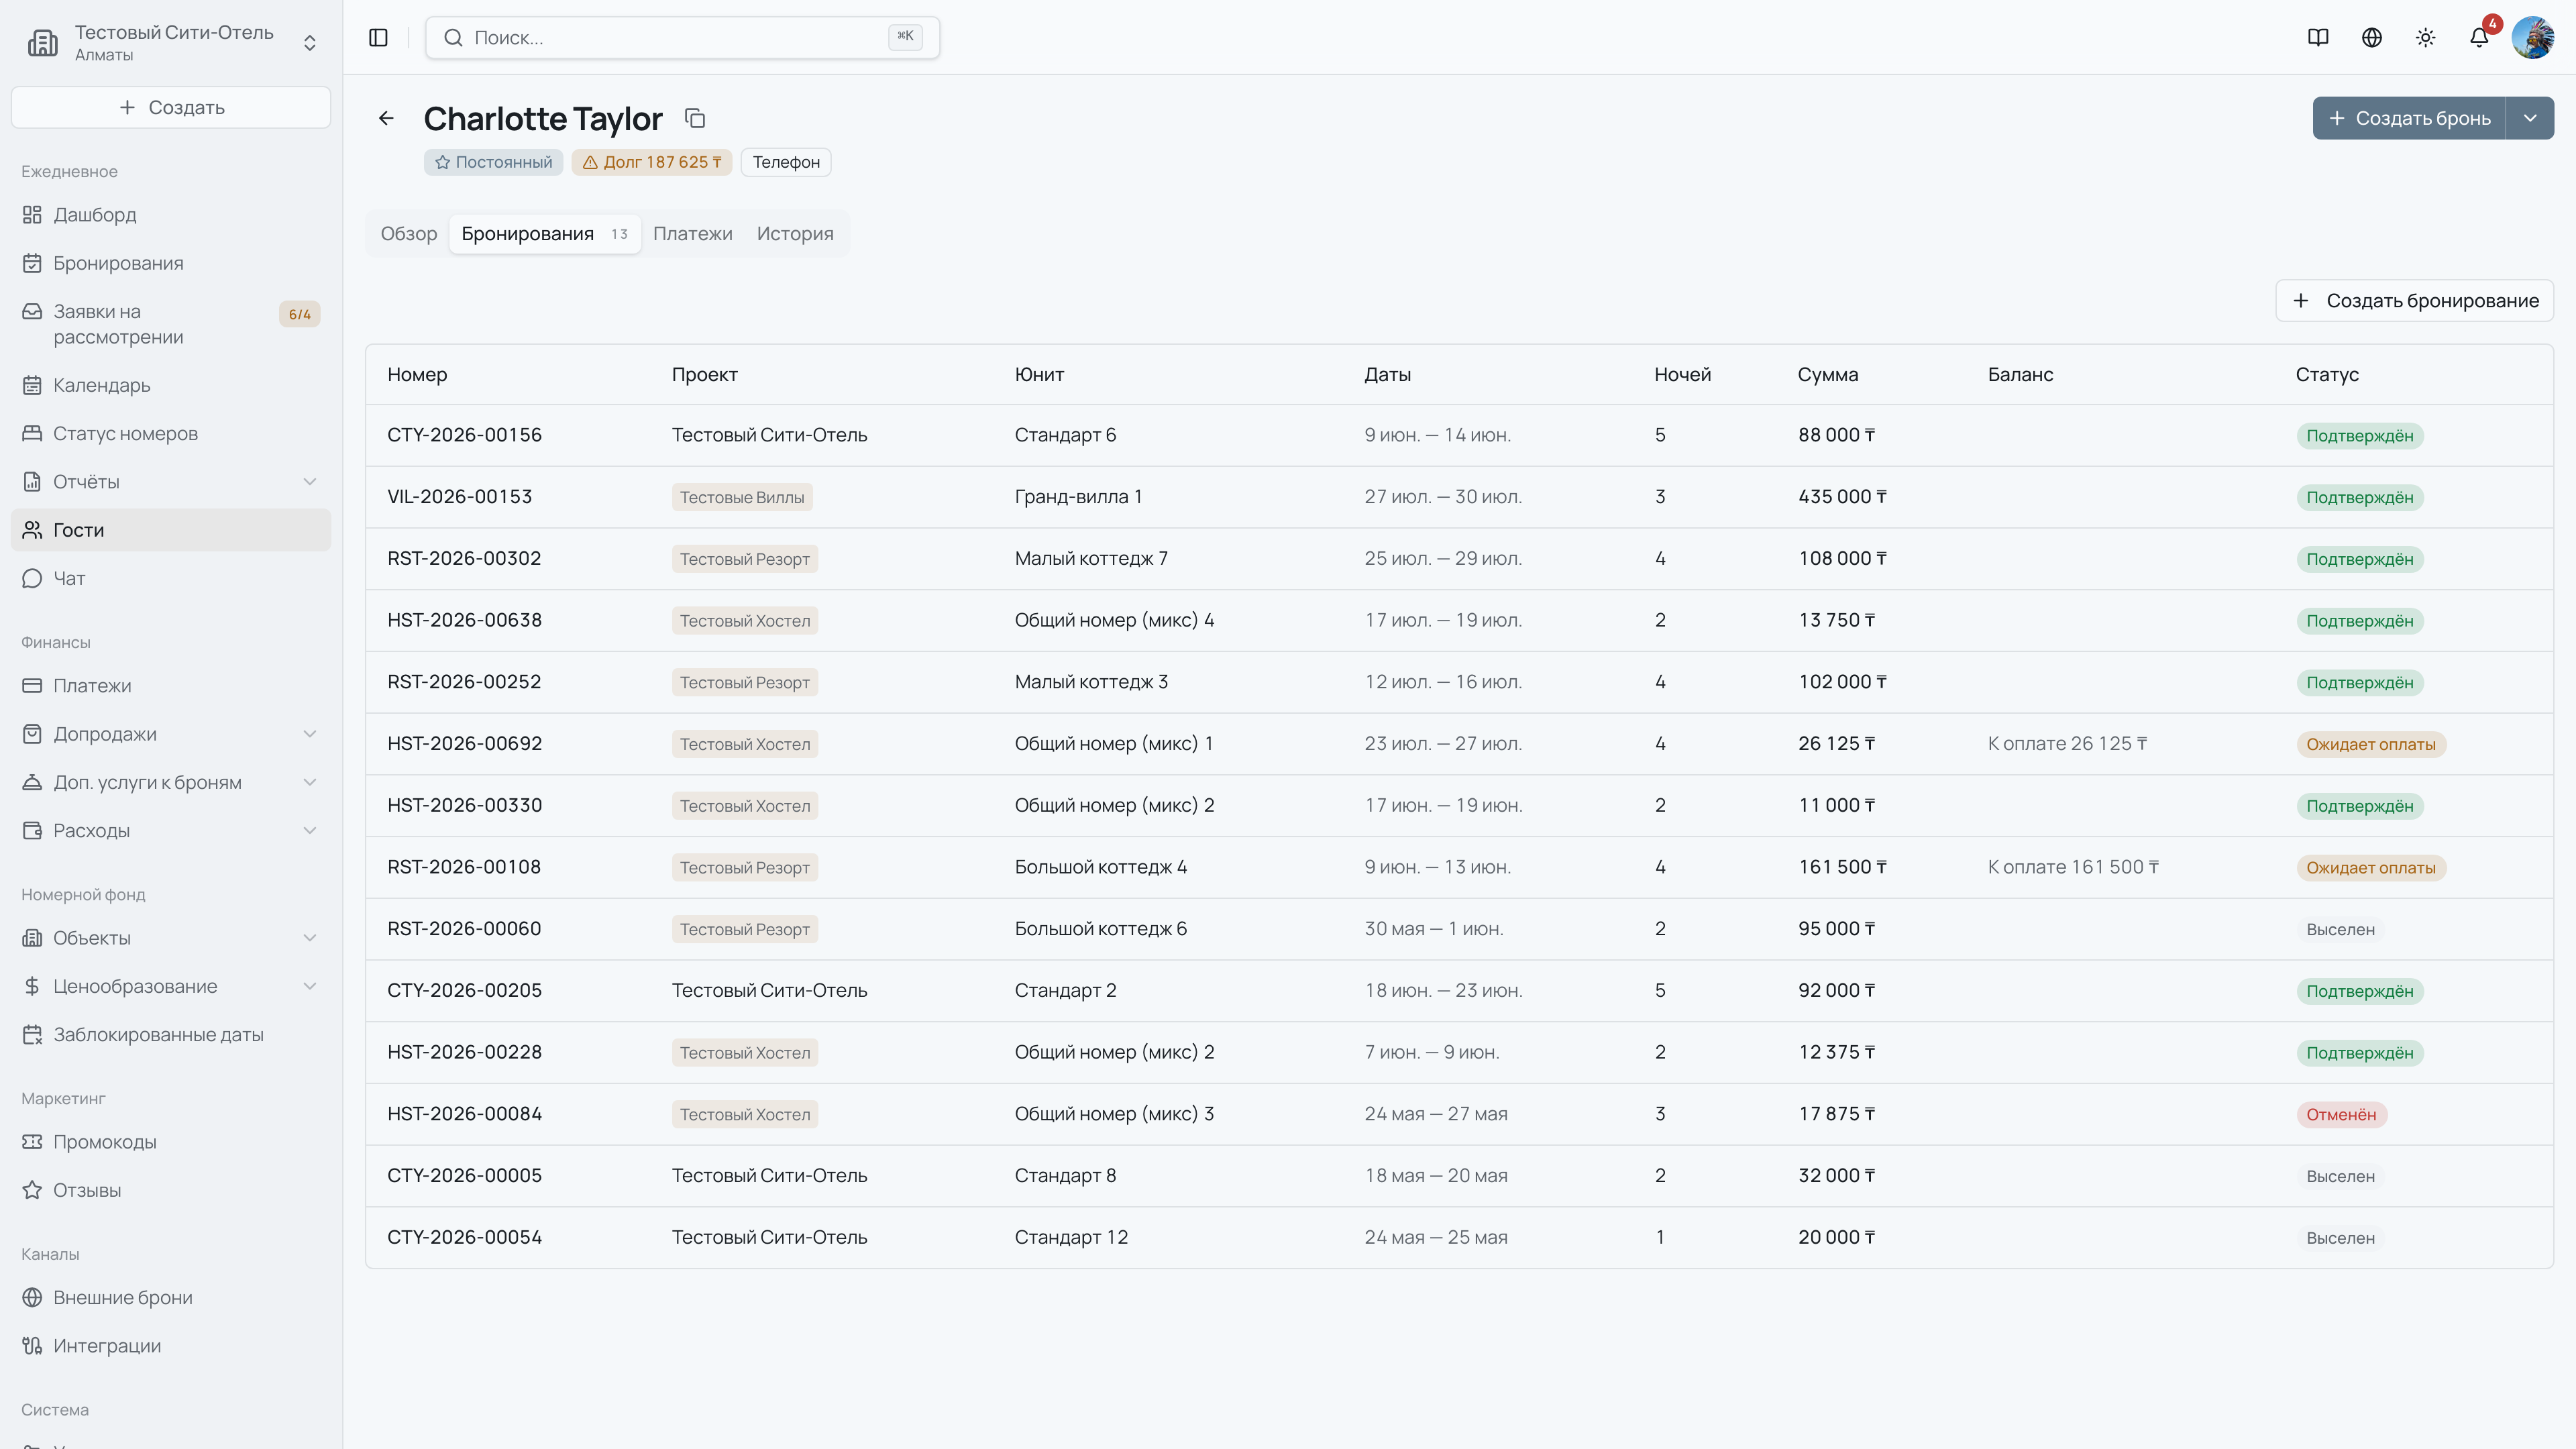The image size is (2576, 1449).
Task: Click К оплате 161 500 ₸ balance
Action: pos(2073,867)
